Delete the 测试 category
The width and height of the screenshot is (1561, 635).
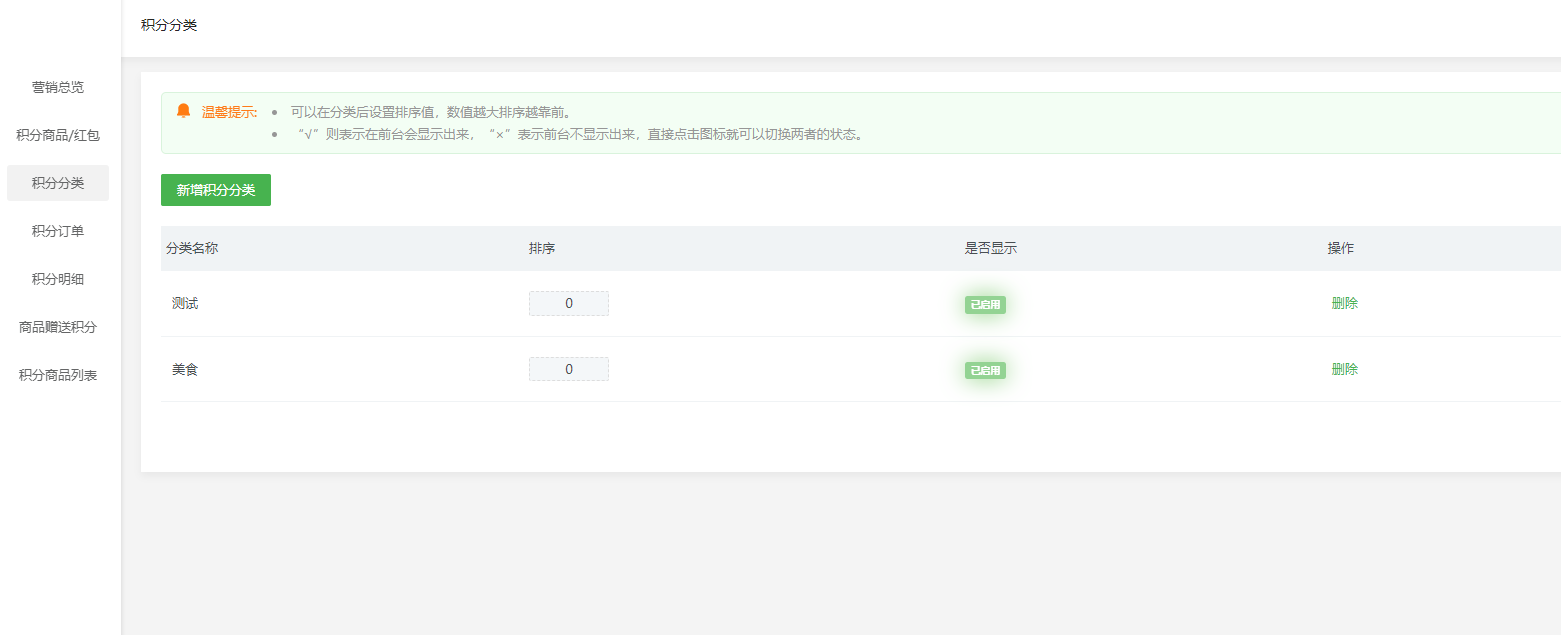[1344, 303]
